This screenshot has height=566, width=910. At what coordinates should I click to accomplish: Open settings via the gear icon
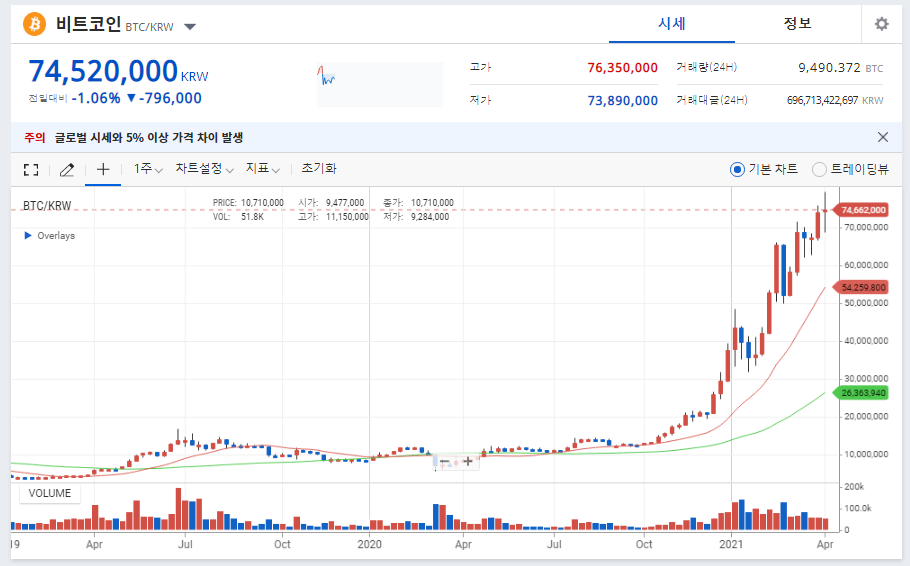(x=882, y=24)
